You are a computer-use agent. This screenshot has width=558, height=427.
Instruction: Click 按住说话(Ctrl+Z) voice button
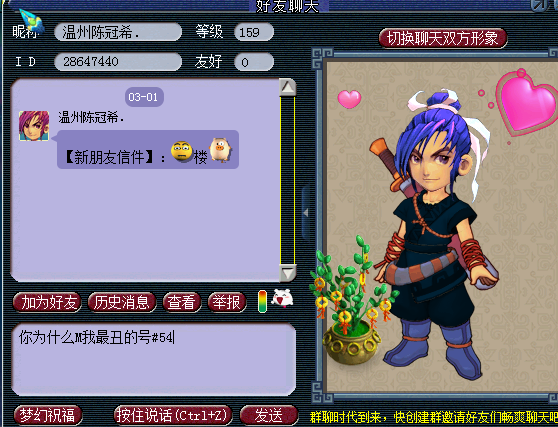173,415
